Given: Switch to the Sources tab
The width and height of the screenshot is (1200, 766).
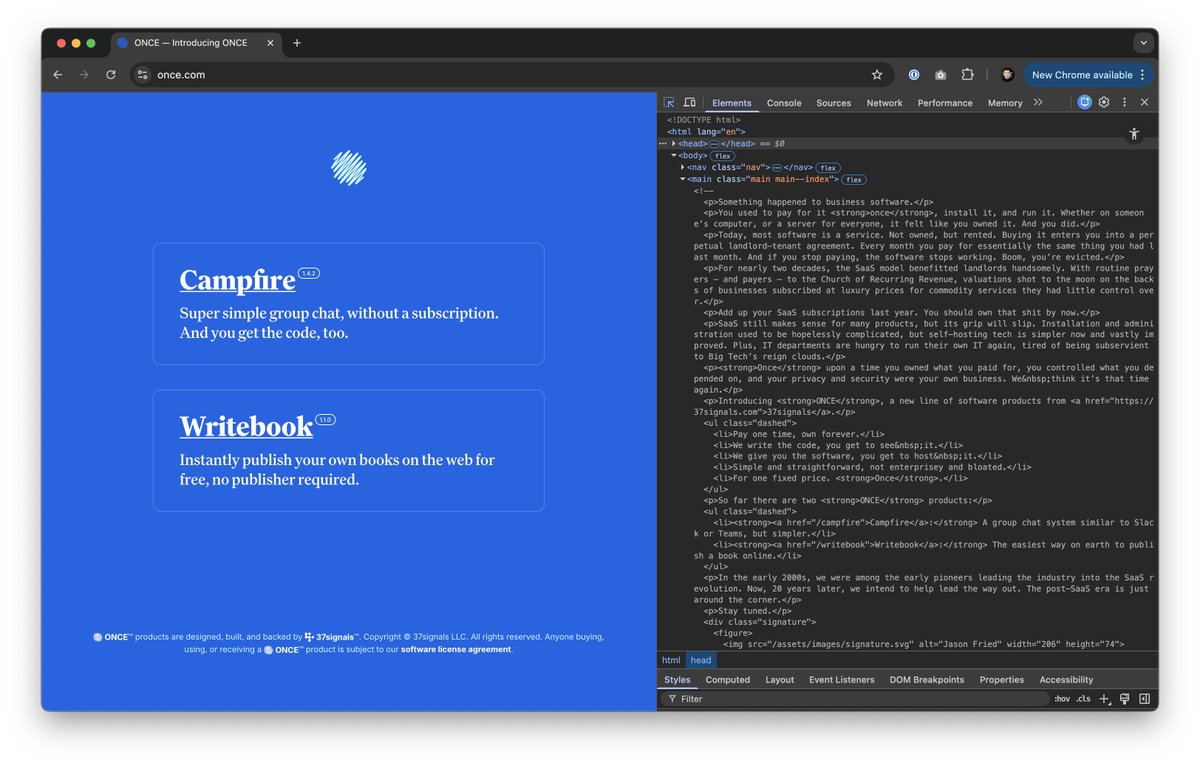Looking at the screenshot, I should [833, 103].
